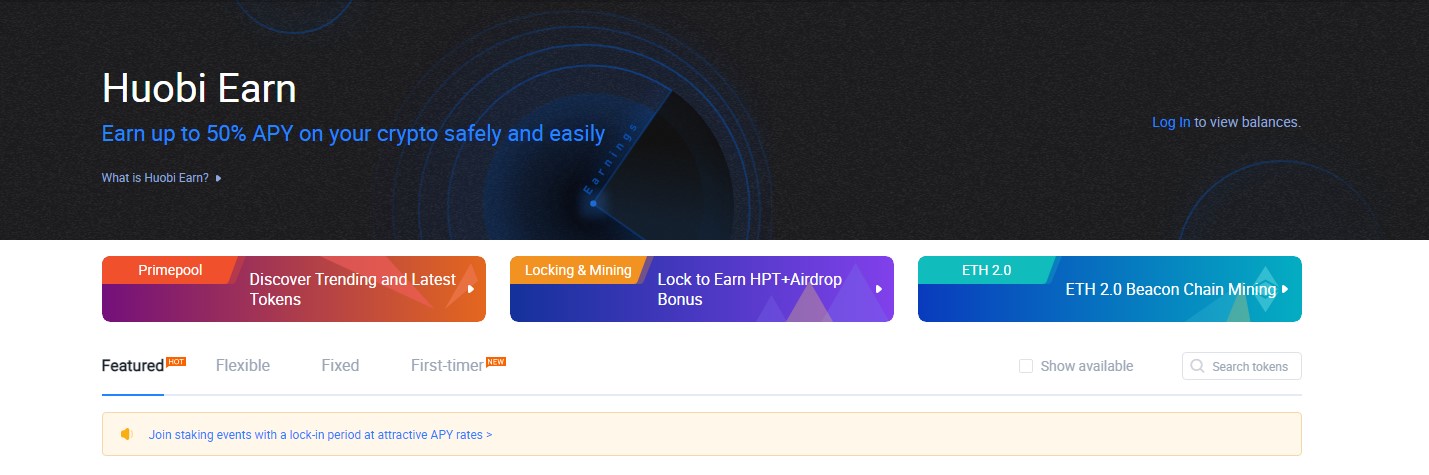Open the ETH 2.0 Beacon Chain Mining banner

pos(1110,289)
